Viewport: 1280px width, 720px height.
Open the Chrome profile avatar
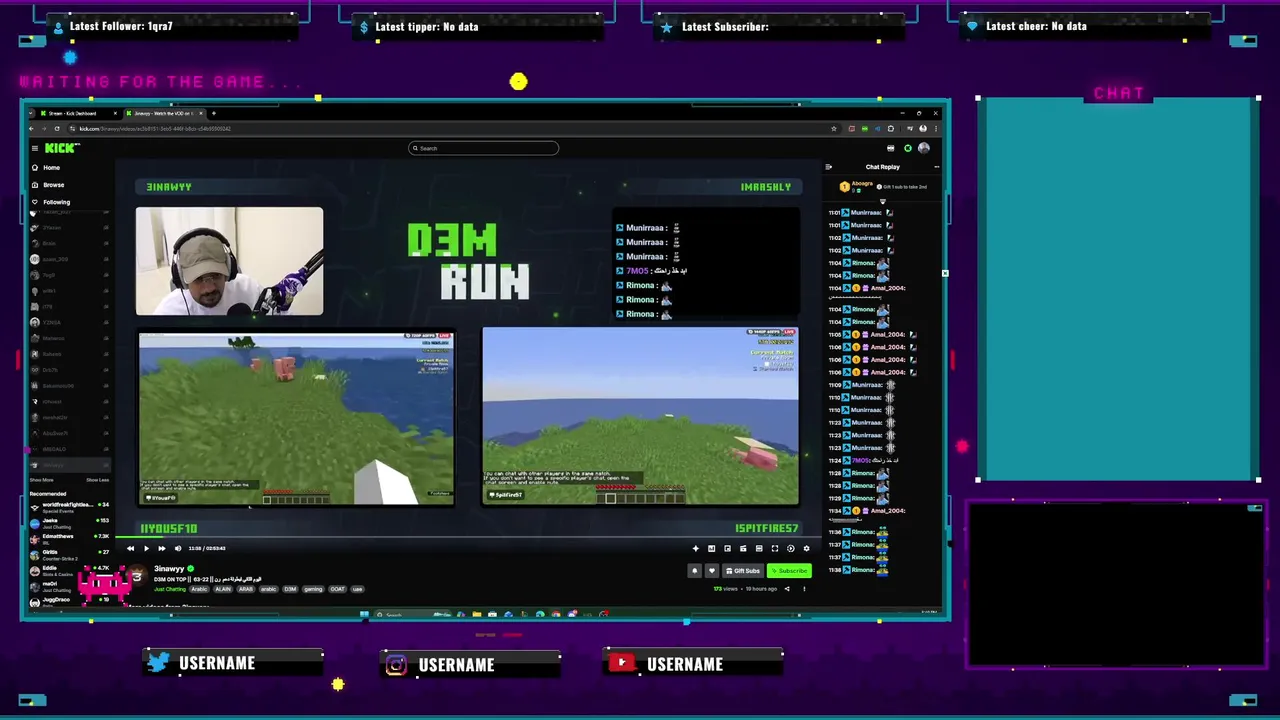point(923,128)
